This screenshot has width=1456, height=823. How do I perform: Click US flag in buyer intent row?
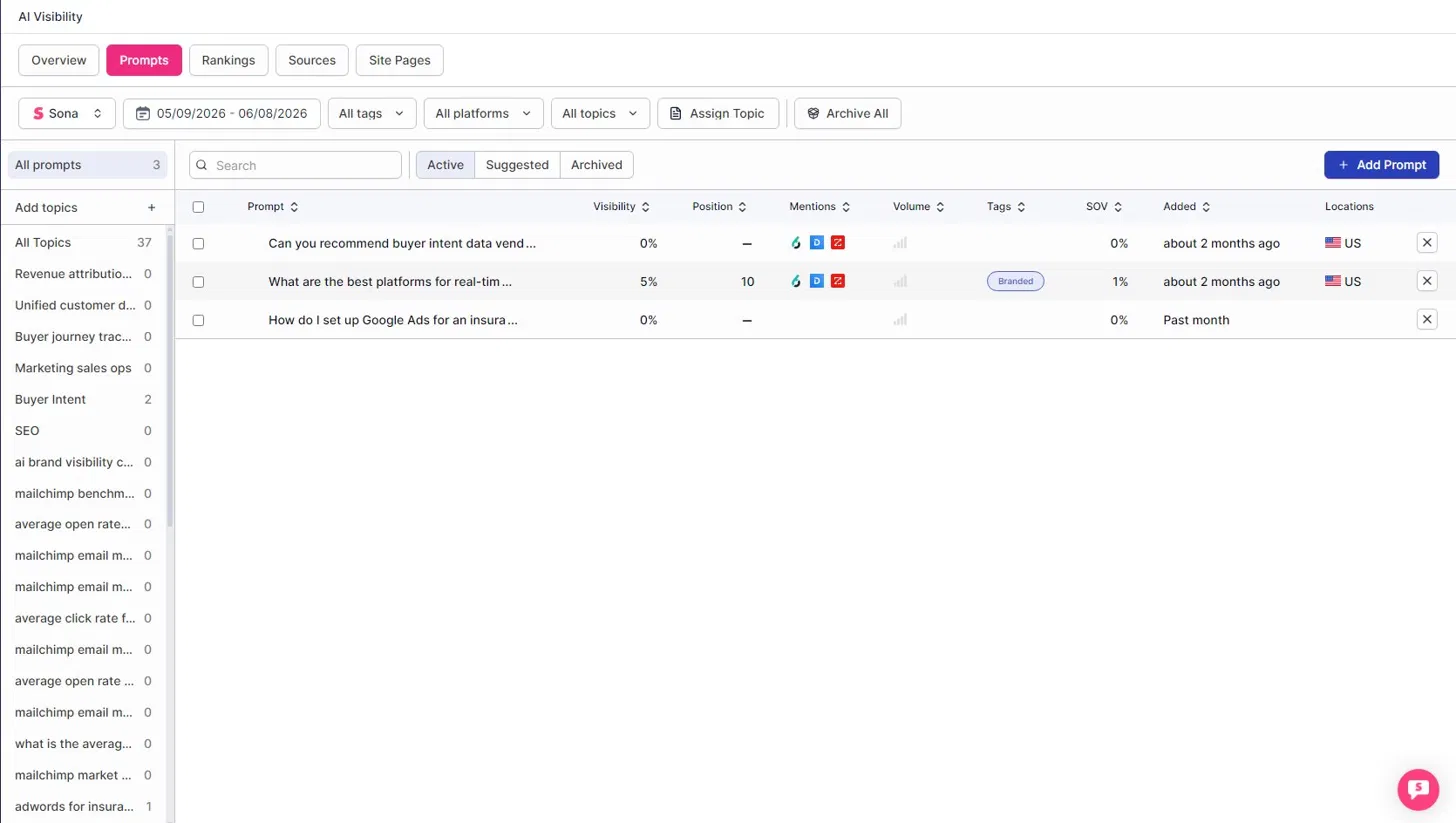(x=1332, y=243)
